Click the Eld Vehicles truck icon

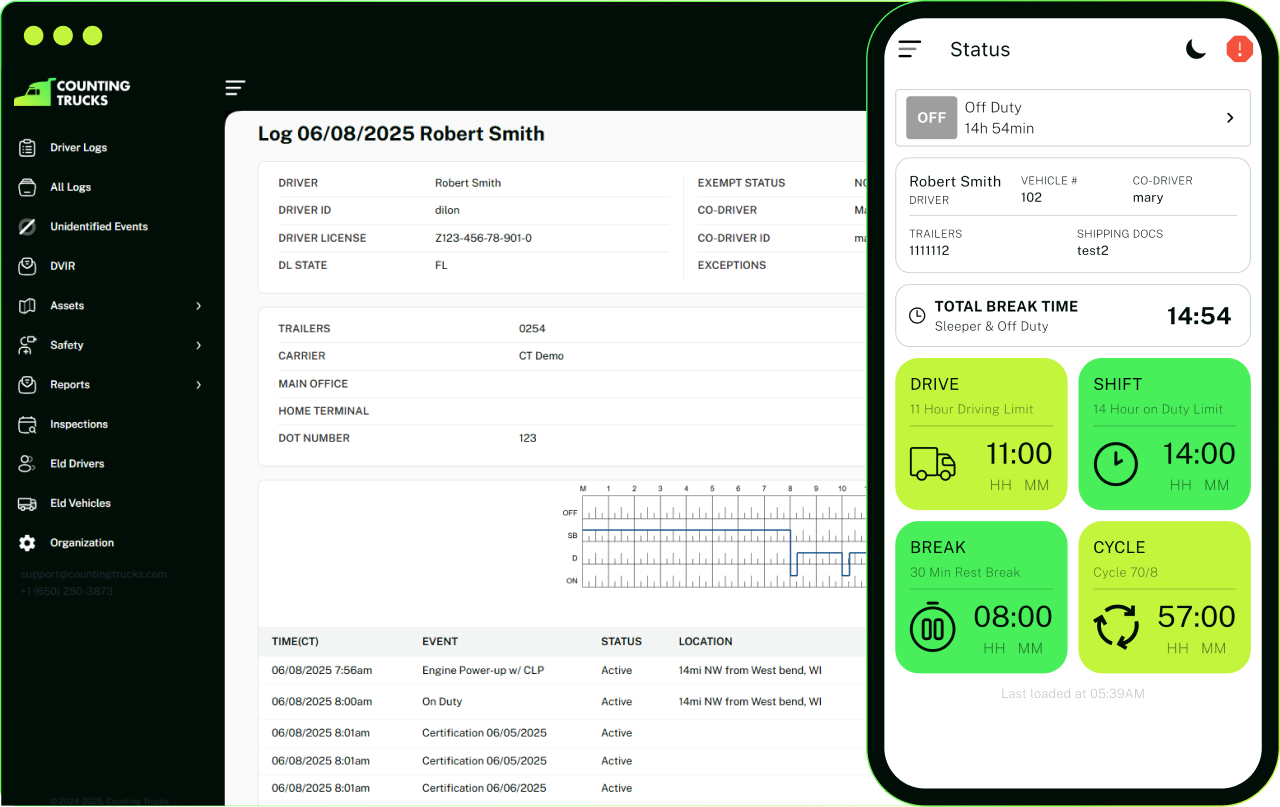(x=28, y=504)
